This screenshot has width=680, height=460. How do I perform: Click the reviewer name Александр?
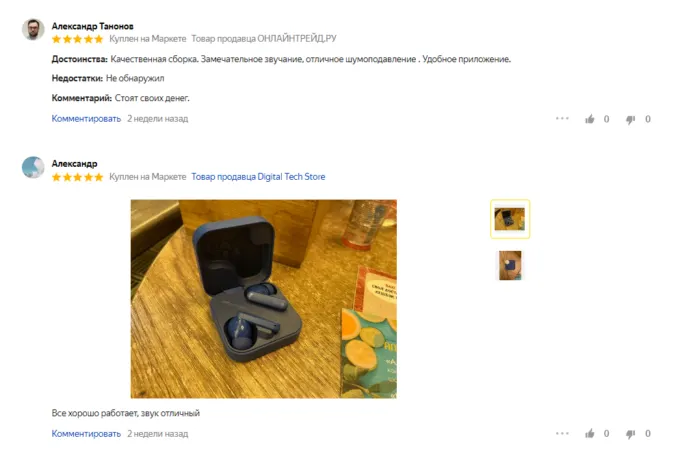pos(74,163)
